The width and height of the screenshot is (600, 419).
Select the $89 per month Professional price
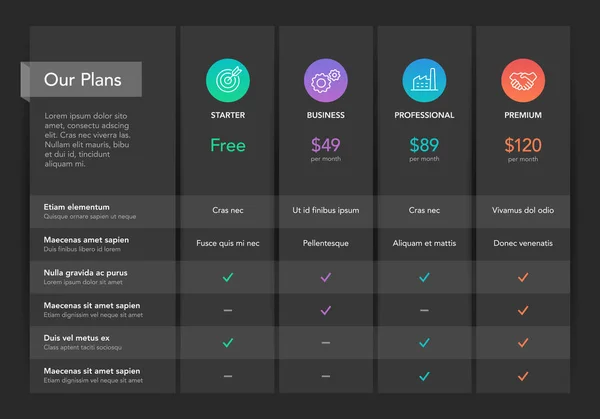[x=424, y=149]
